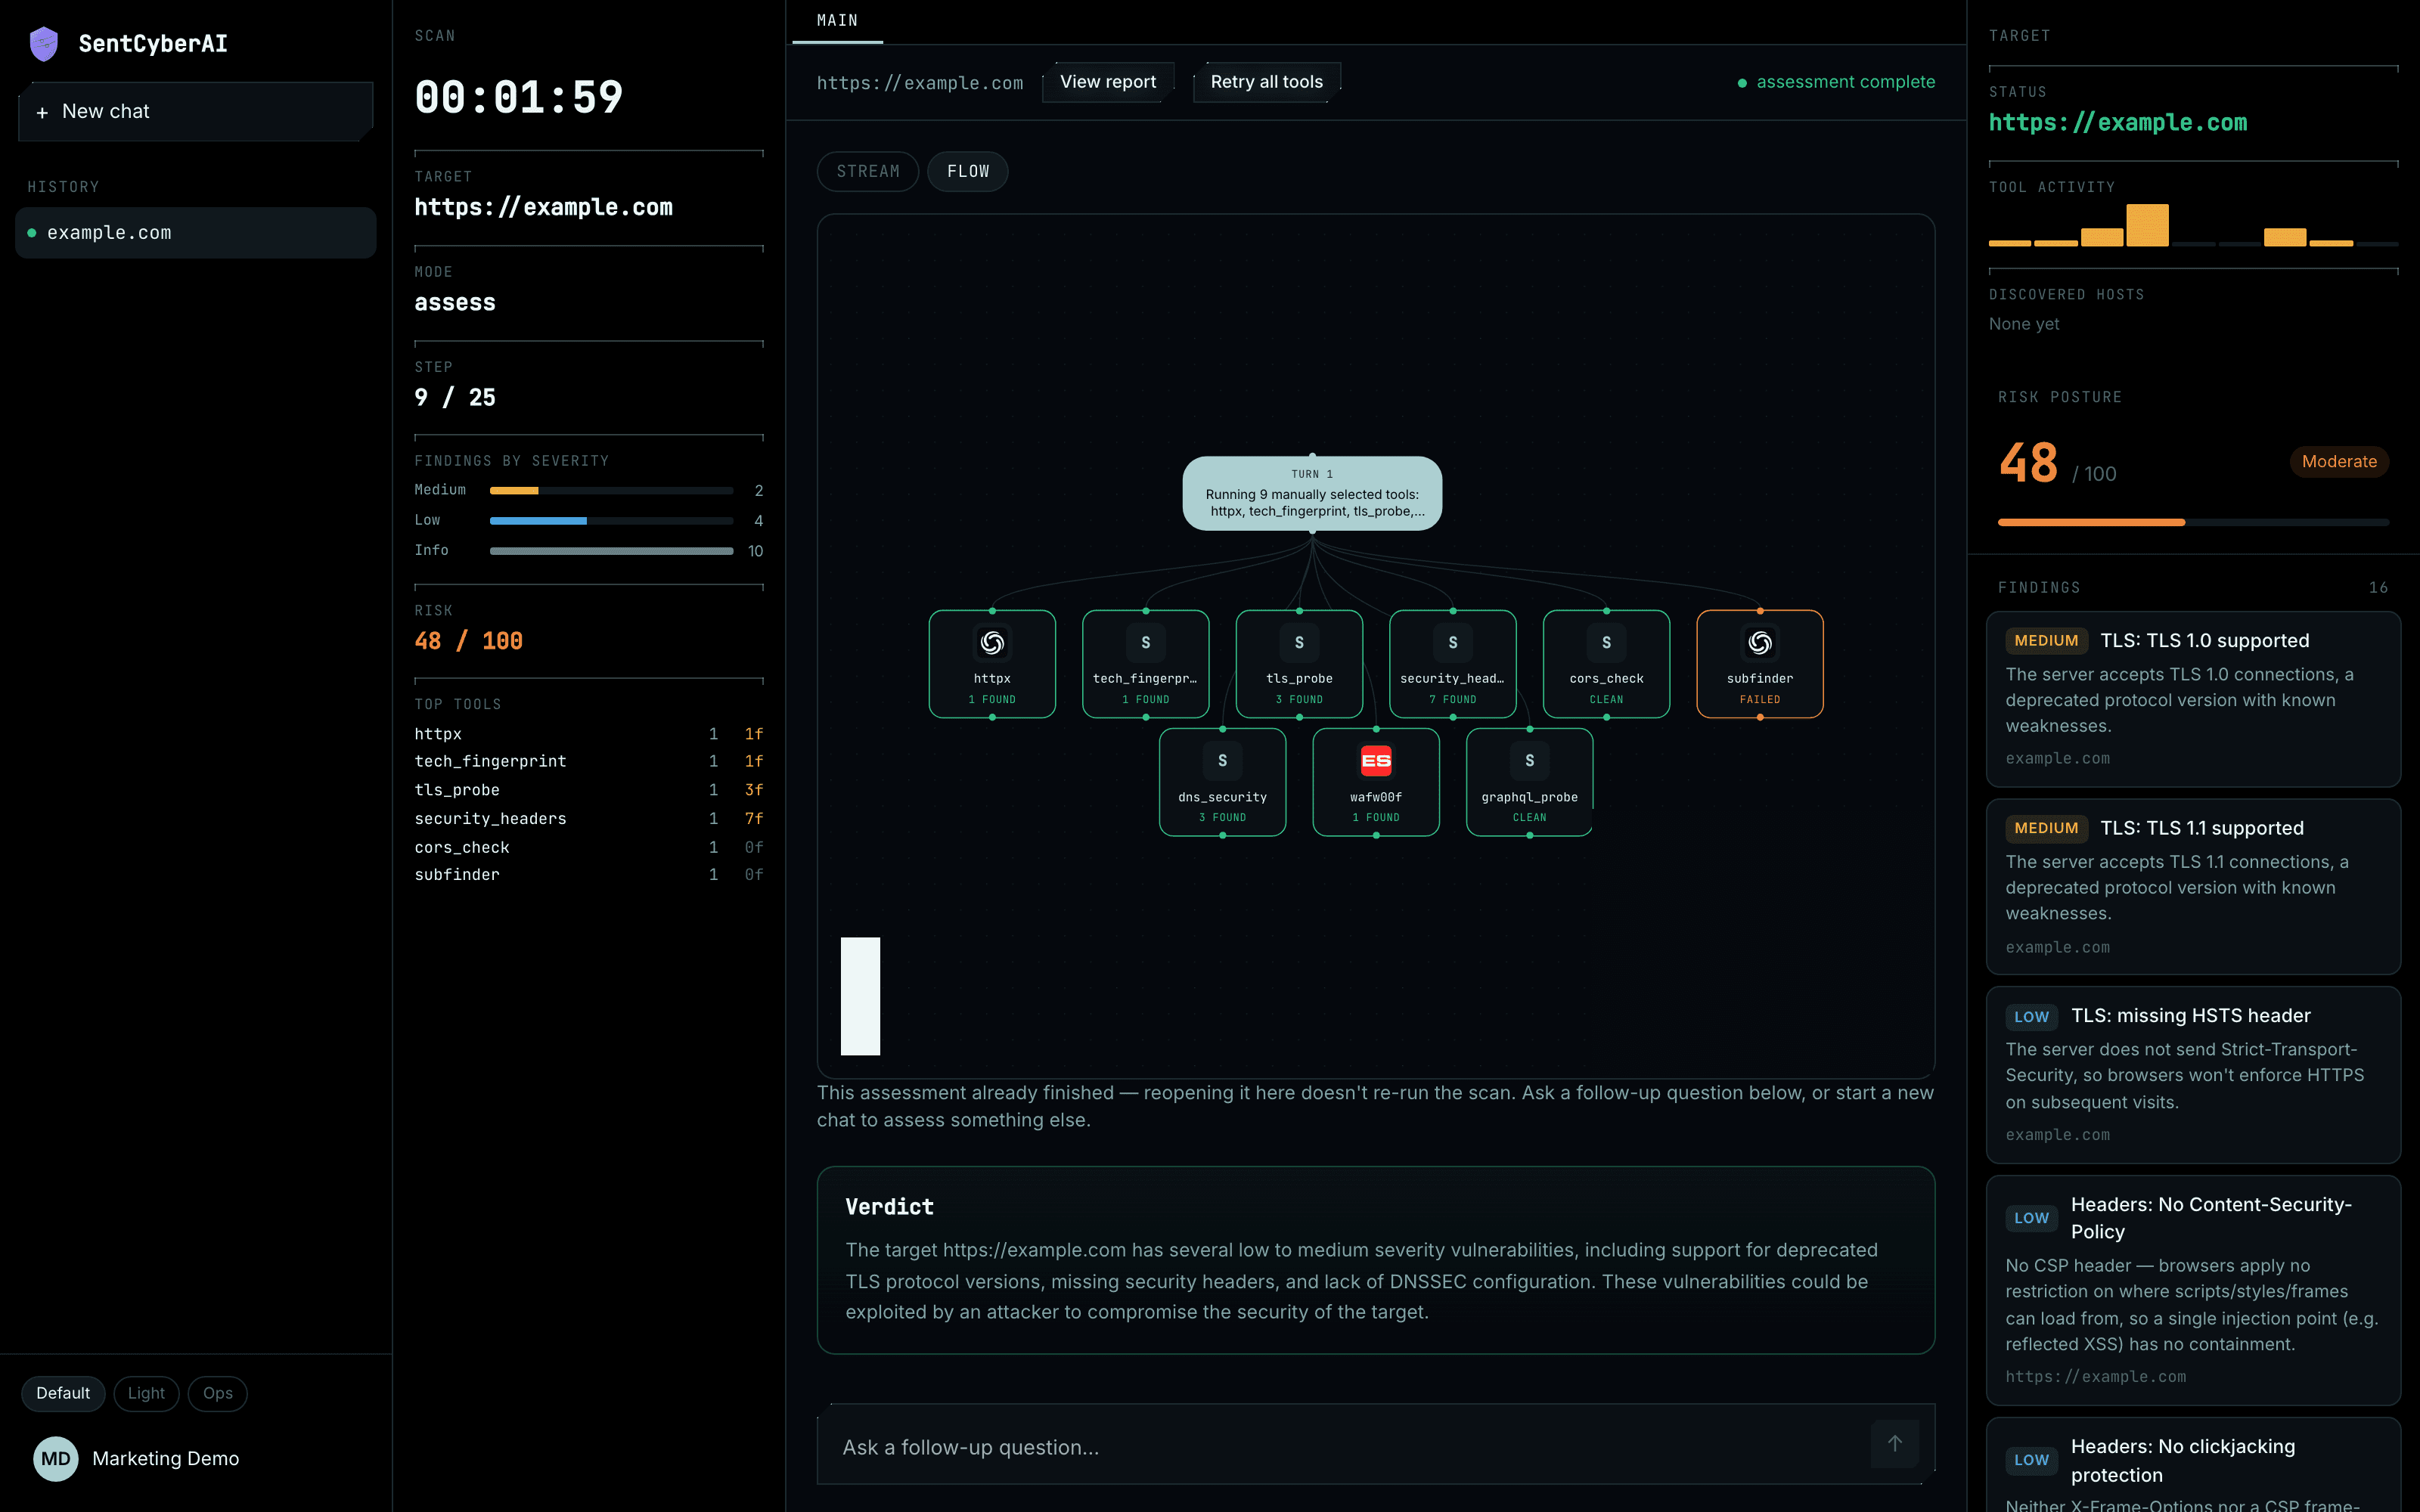The image size is (2420, 1512).
Task: Click Retry all tools
Action: 1266,82
